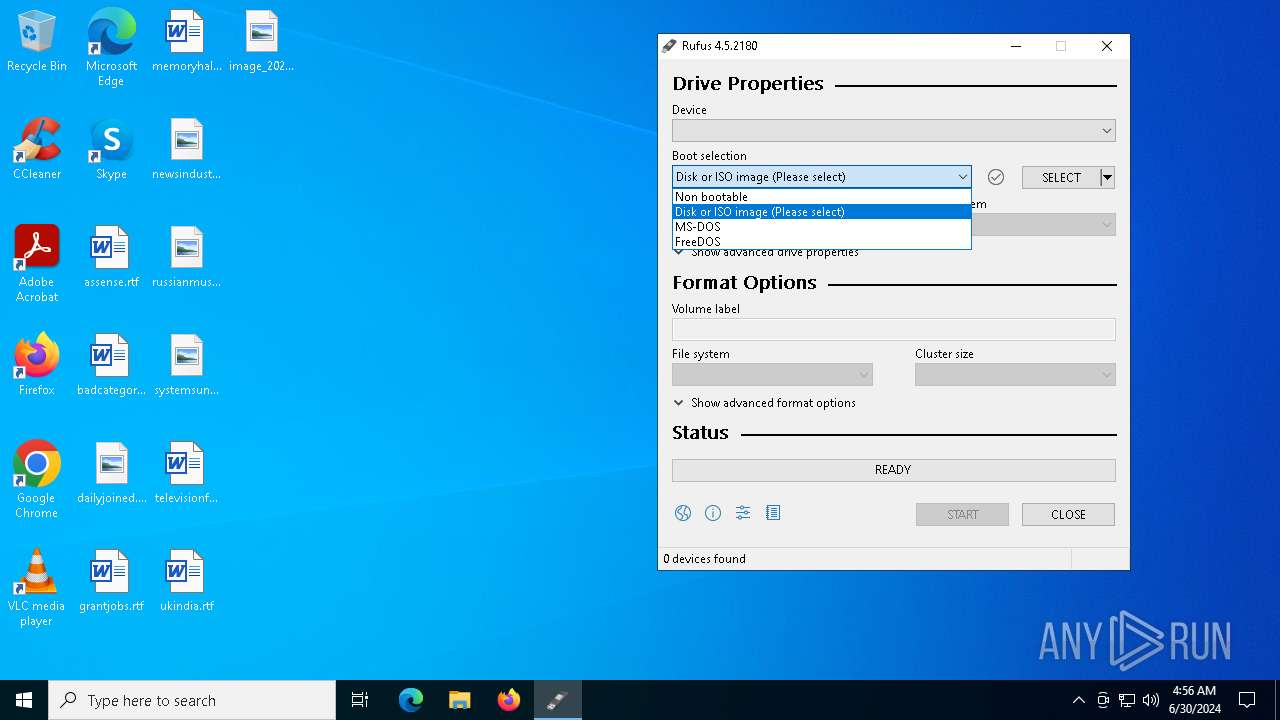Open Task View in the taskbar
Image resolution: width=1280 pixels, height=720 pixels.
(360, 700)
